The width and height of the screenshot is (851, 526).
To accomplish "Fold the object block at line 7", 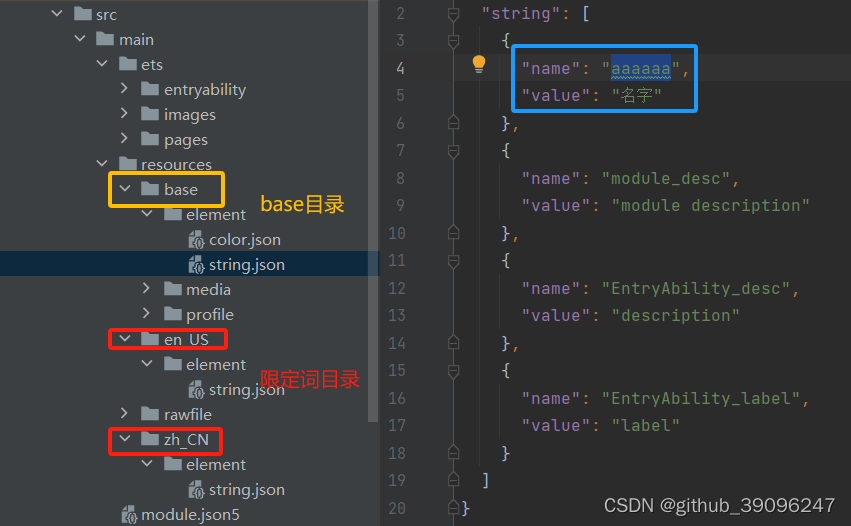I will (x=453, y=151).
